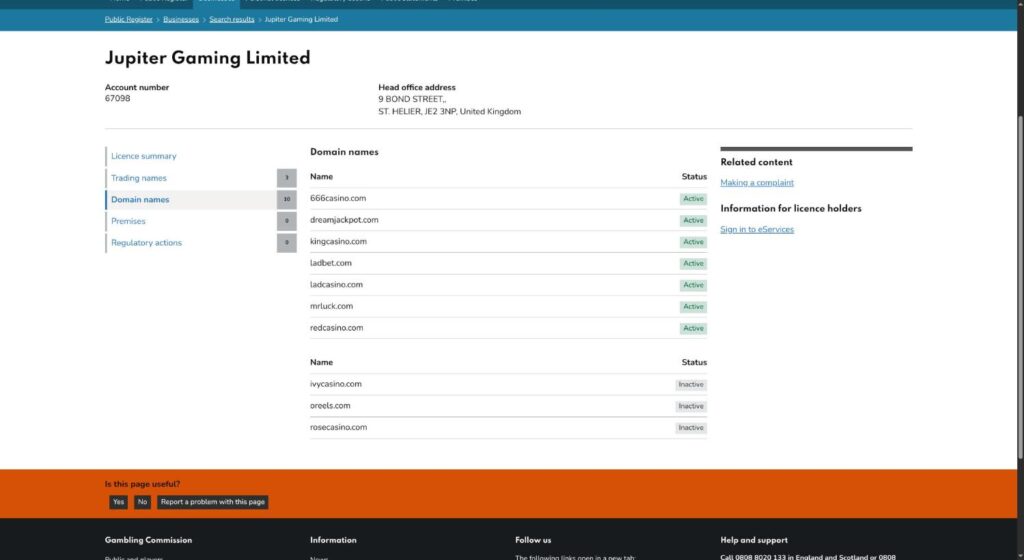Click the account number 67098
1024x560 pixels.
point(118,99)
